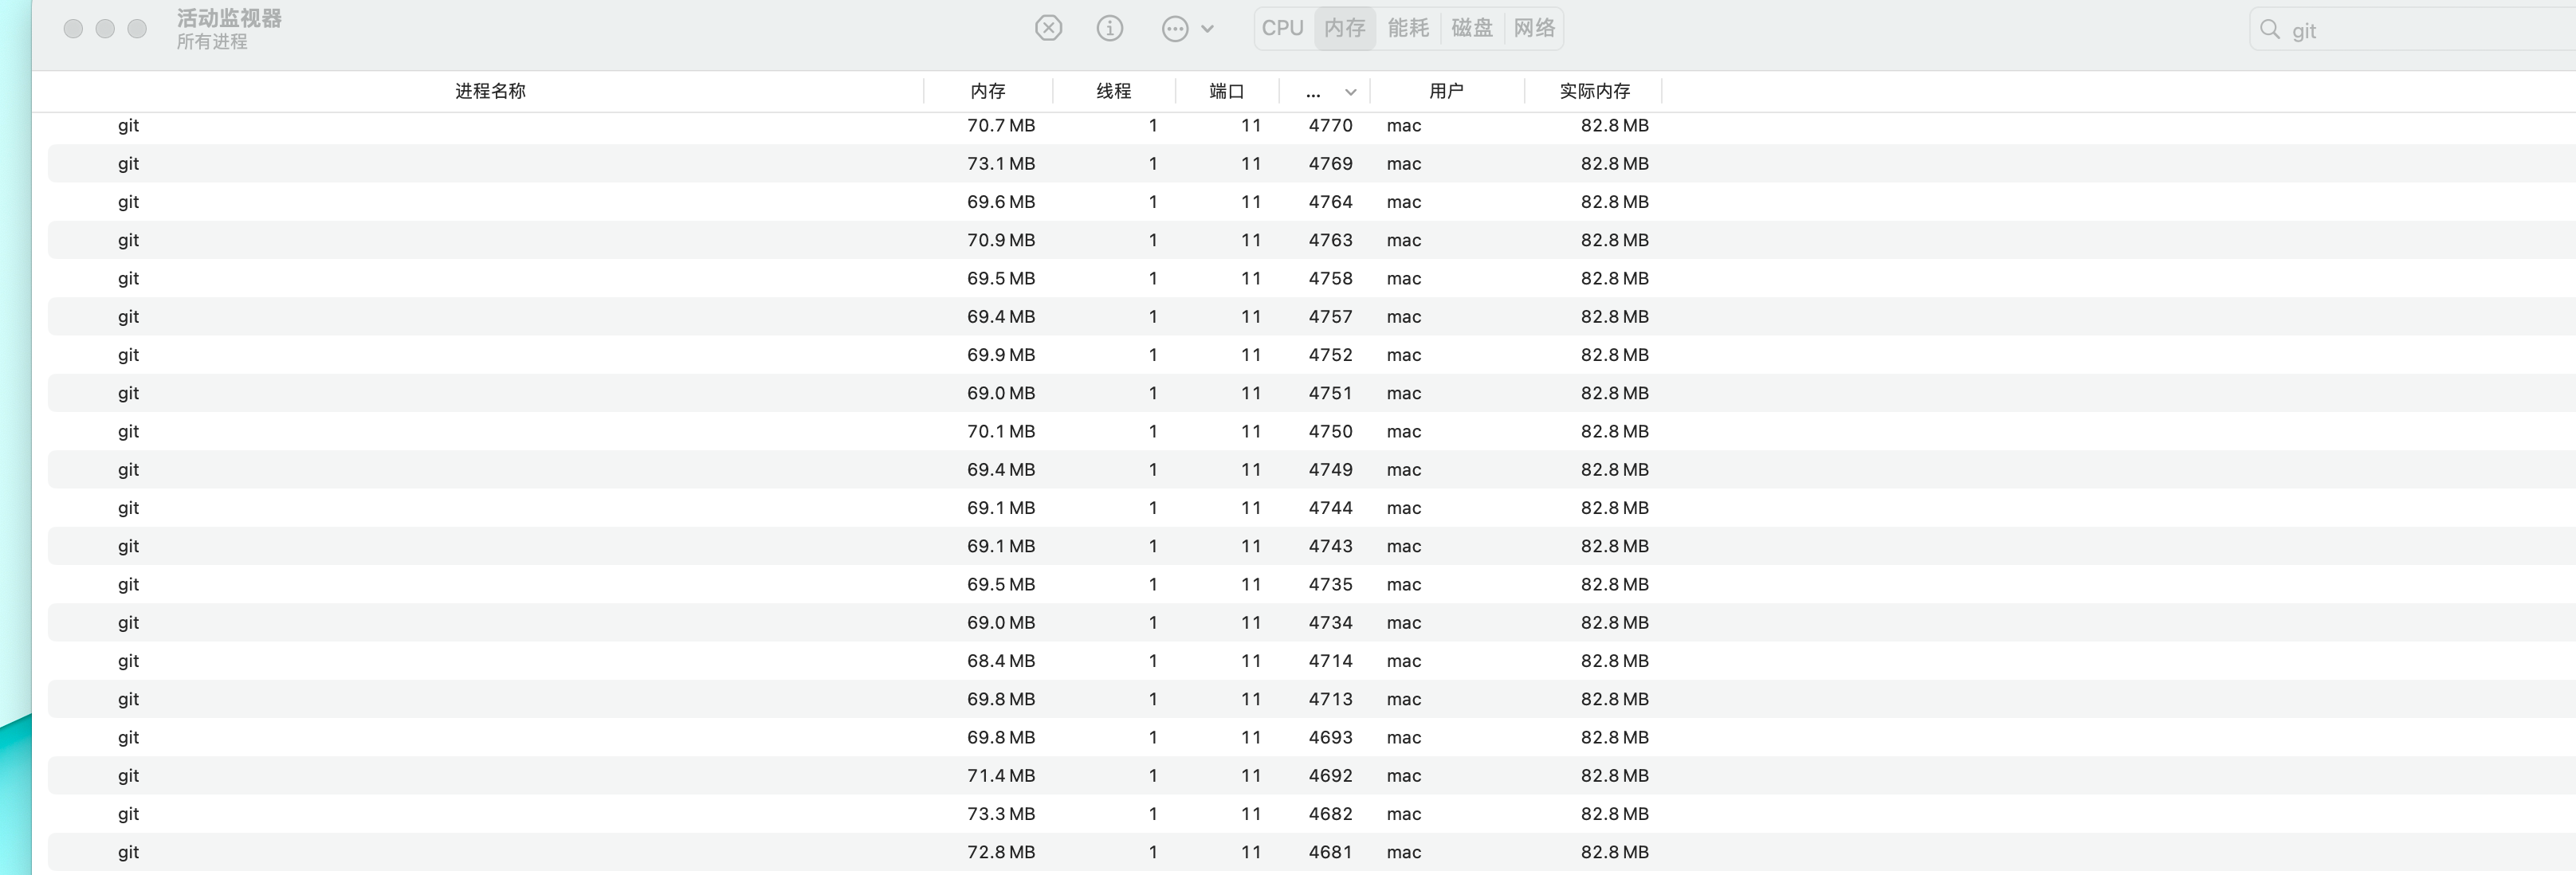This screenshot has height=875, width=2576.
Task: Click the 所有进程 subtitle
Action: (x=212, y=42)
